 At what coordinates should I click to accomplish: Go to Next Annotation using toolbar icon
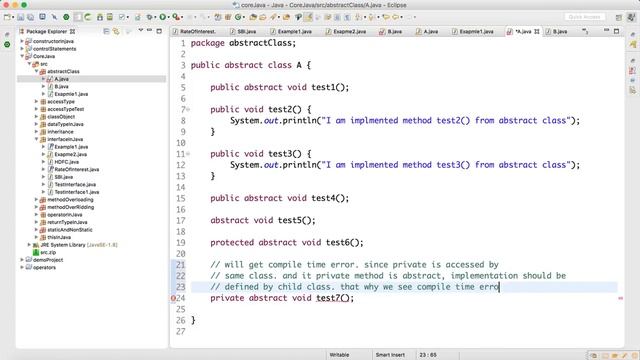pos(358,17)
